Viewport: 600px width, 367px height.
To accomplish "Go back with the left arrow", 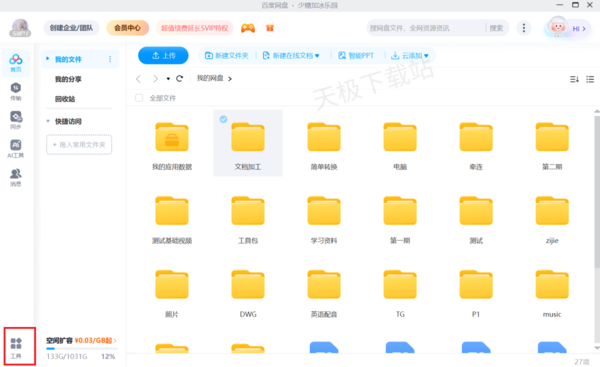I will (x=139, y=79).
